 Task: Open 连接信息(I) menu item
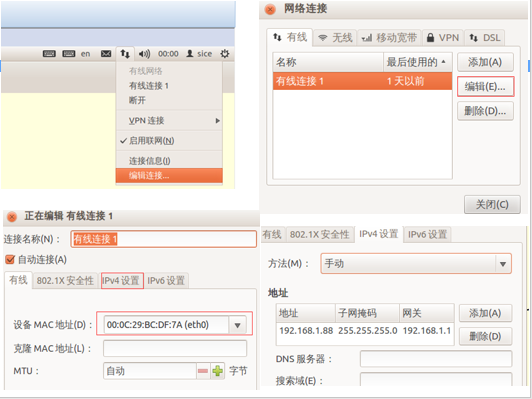[x=169, y=160]
